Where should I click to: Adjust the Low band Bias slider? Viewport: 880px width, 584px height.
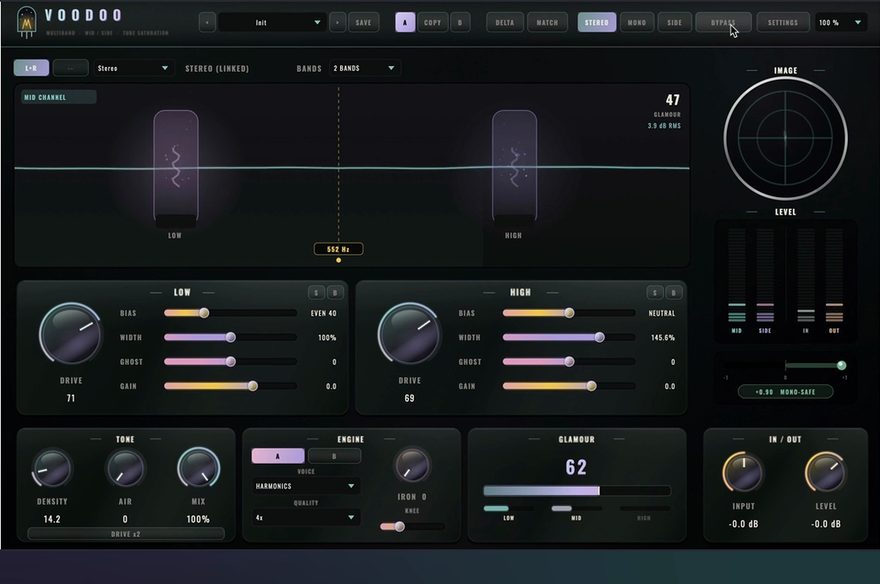pos(230,313)
